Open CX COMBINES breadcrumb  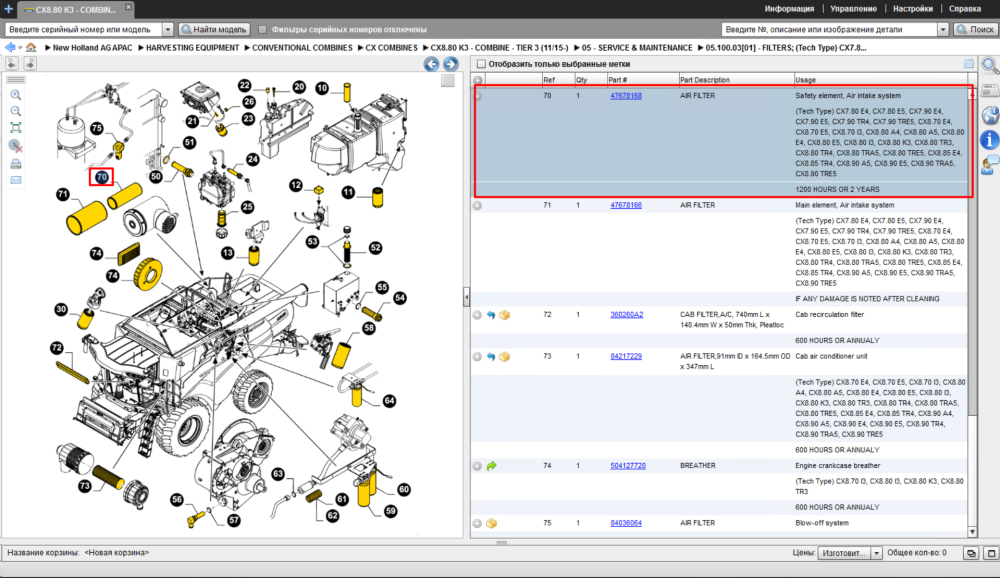tap(391, 48)
